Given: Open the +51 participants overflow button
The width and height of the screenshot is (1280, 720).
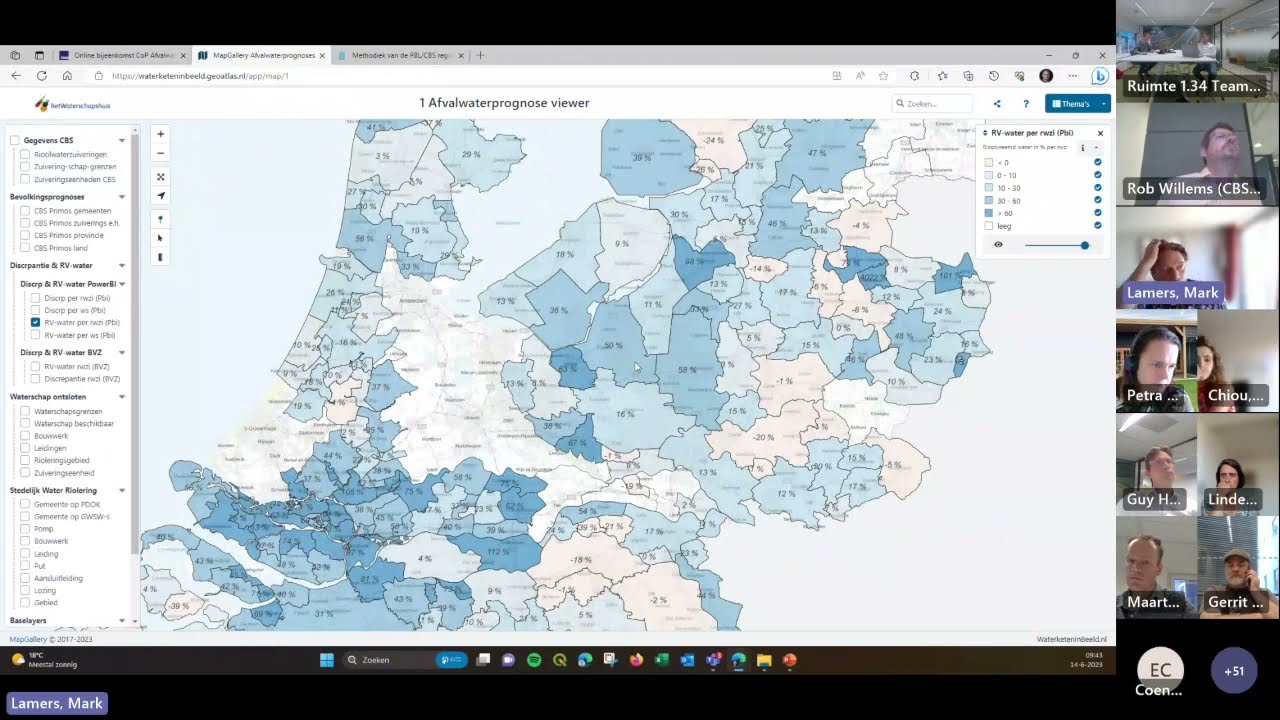Looking at the screenshot, I should point(1234,671).
